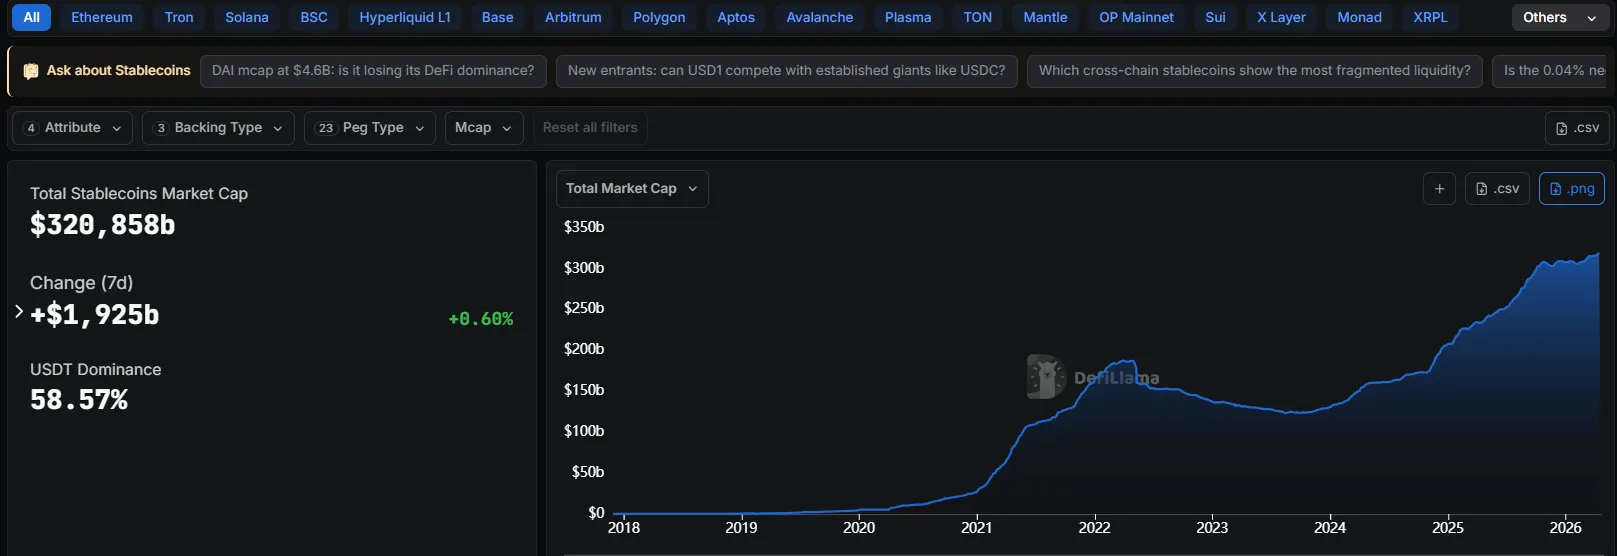
Task: Ask whether USD1 can compete with USDC
Action: [786, 71]
